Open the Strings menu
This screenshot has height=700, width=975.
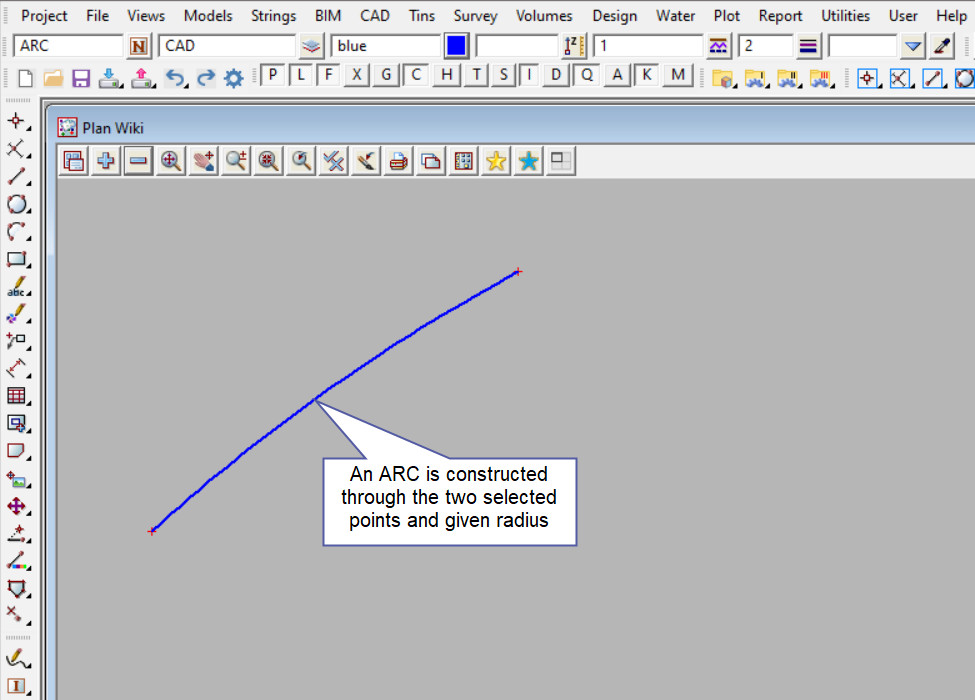coord(273,16)
